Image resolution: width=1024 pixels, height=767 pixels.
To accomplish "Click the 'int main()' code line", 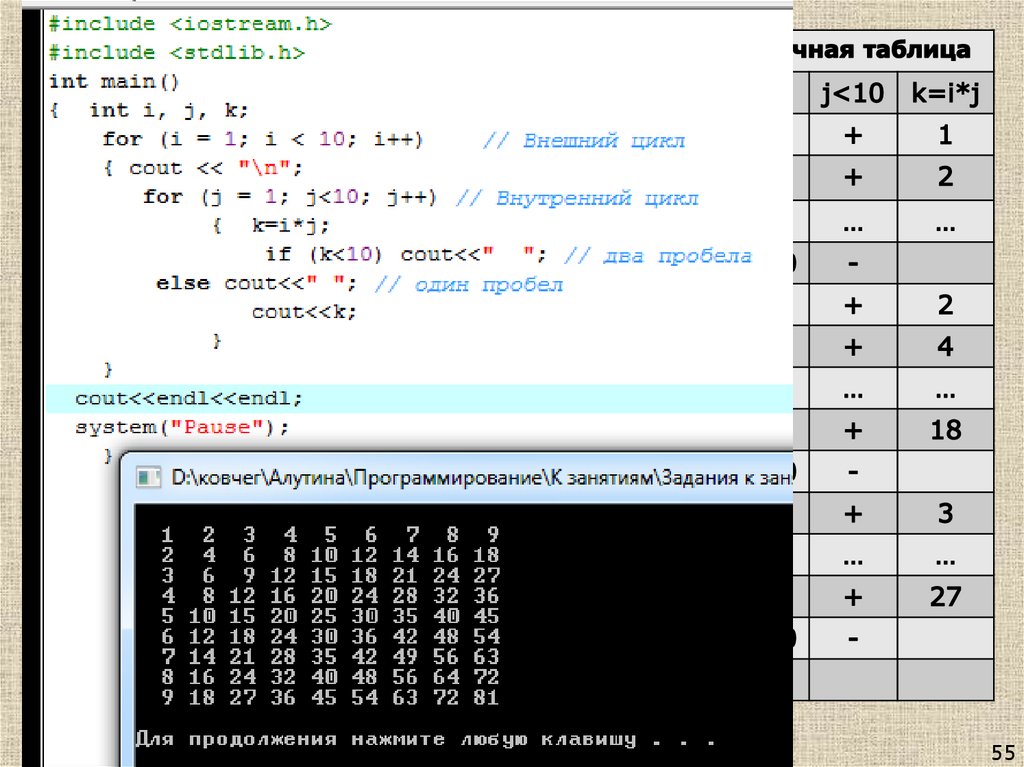I will click(114, 82).
